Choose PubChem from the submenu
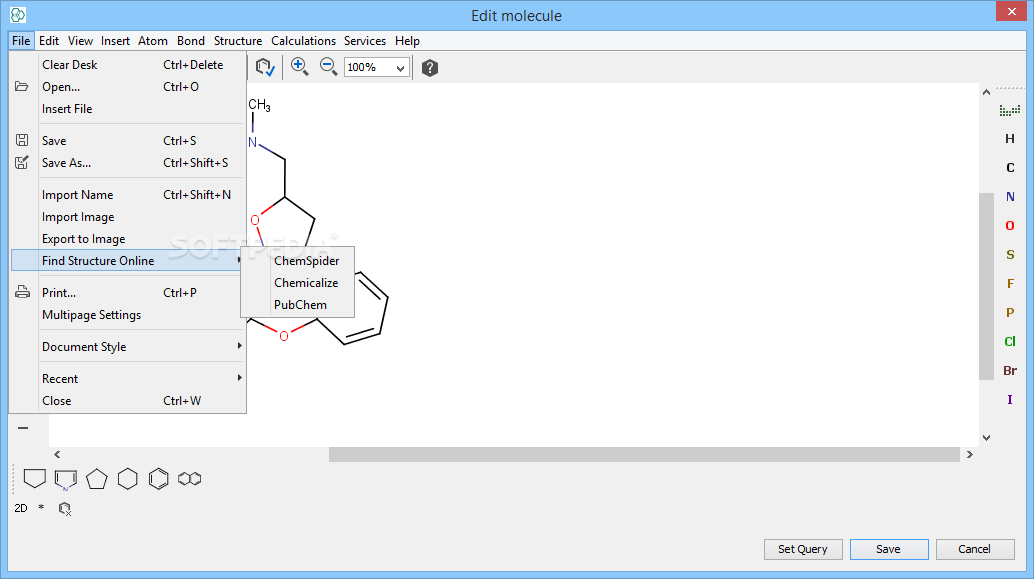 pyautogui.click(x=300, y=305)
